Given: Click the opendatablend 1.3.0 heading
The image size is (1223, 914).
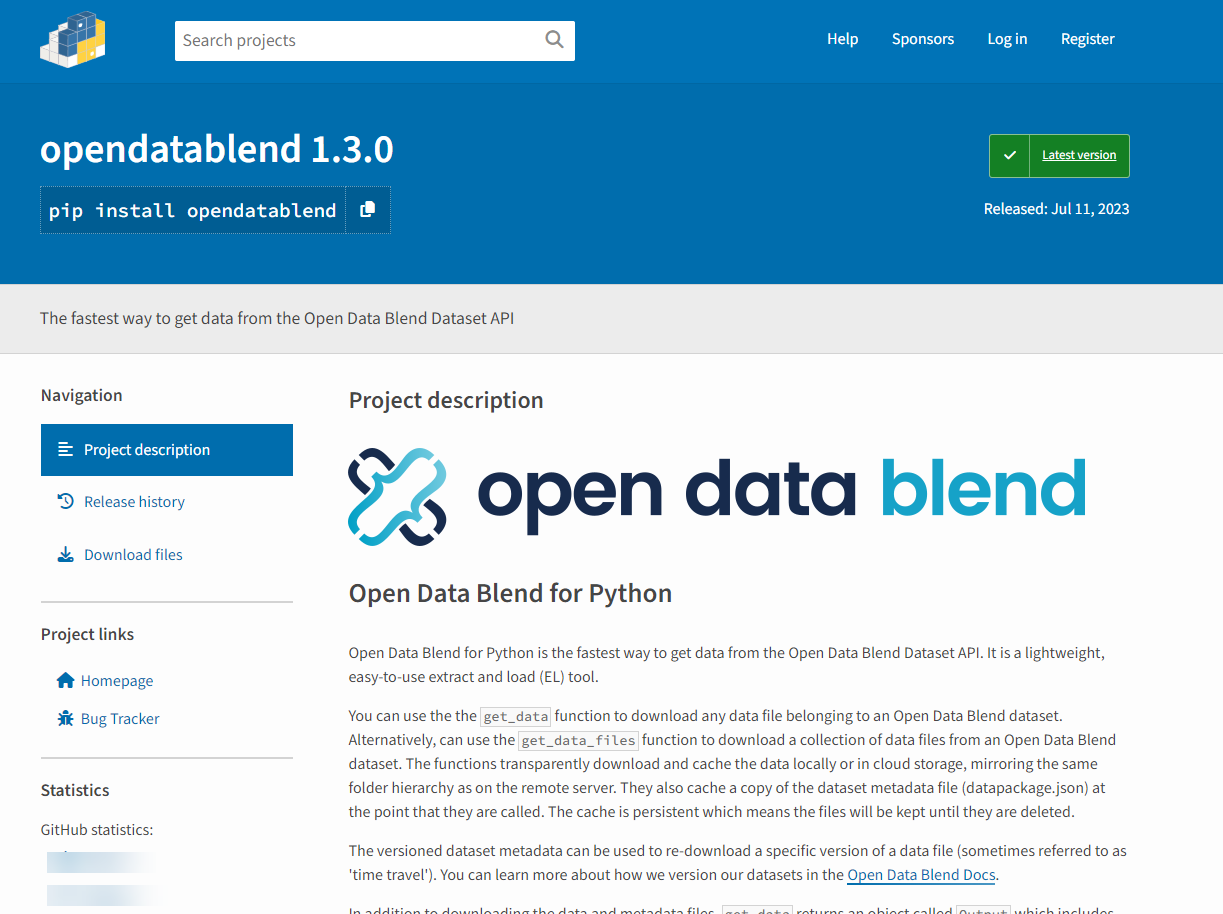Looking at the screenshot, I should (x=217, y=150).
